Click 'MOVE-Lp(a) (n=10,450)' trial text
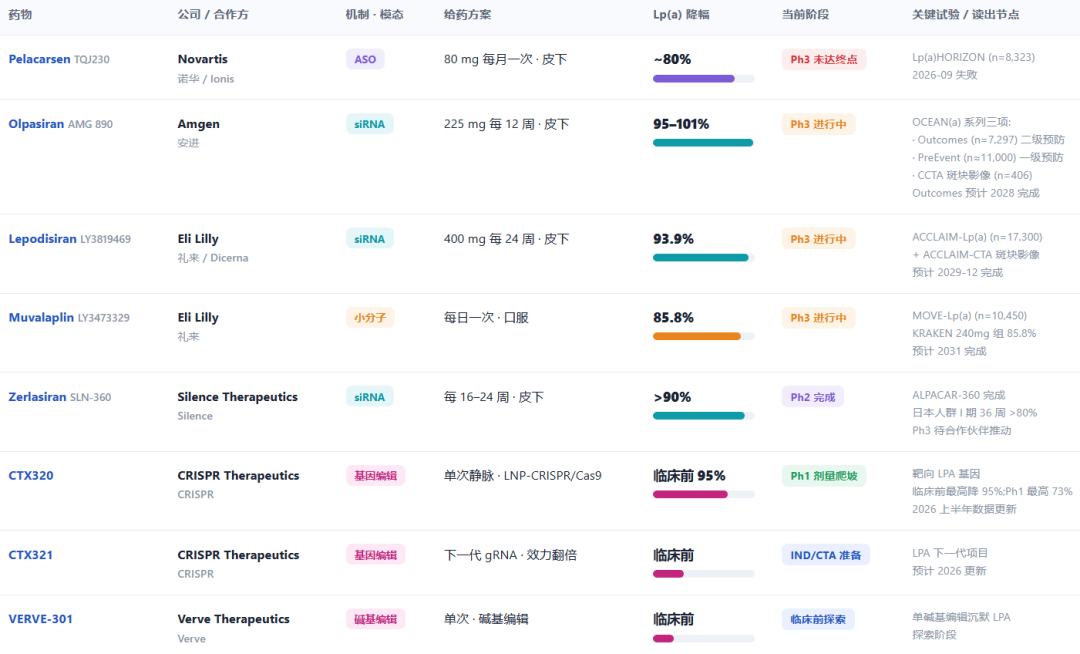This screenshot has height=654, width=1080. point(969,315)
